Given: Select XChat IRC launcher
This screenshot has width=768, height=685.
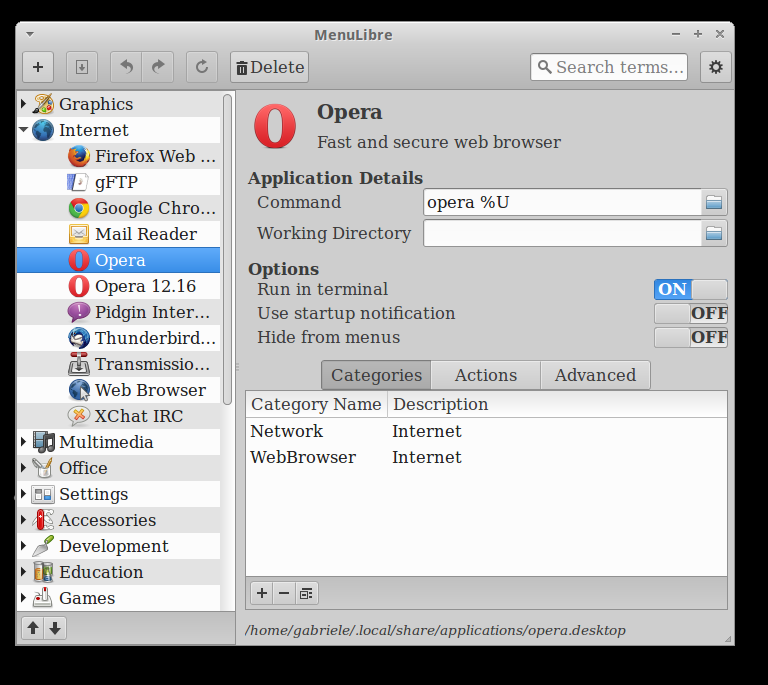Looking at the screenshot, I should point(119,416).
